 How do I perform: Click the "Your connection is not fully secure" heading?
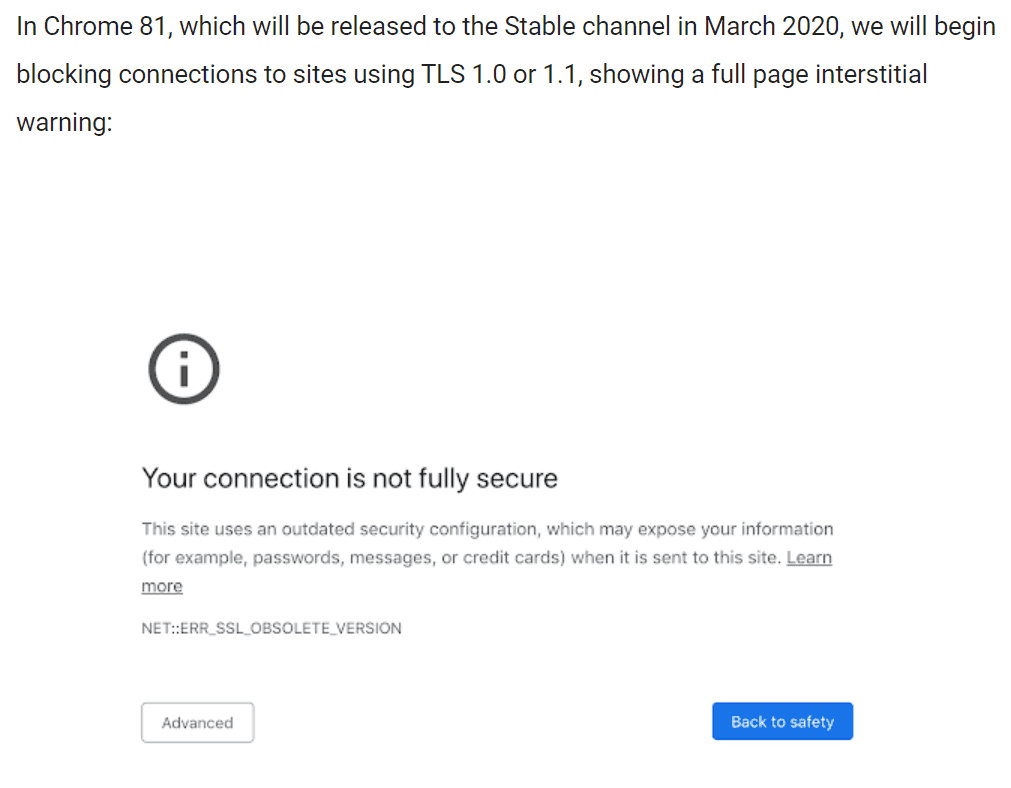349,478
